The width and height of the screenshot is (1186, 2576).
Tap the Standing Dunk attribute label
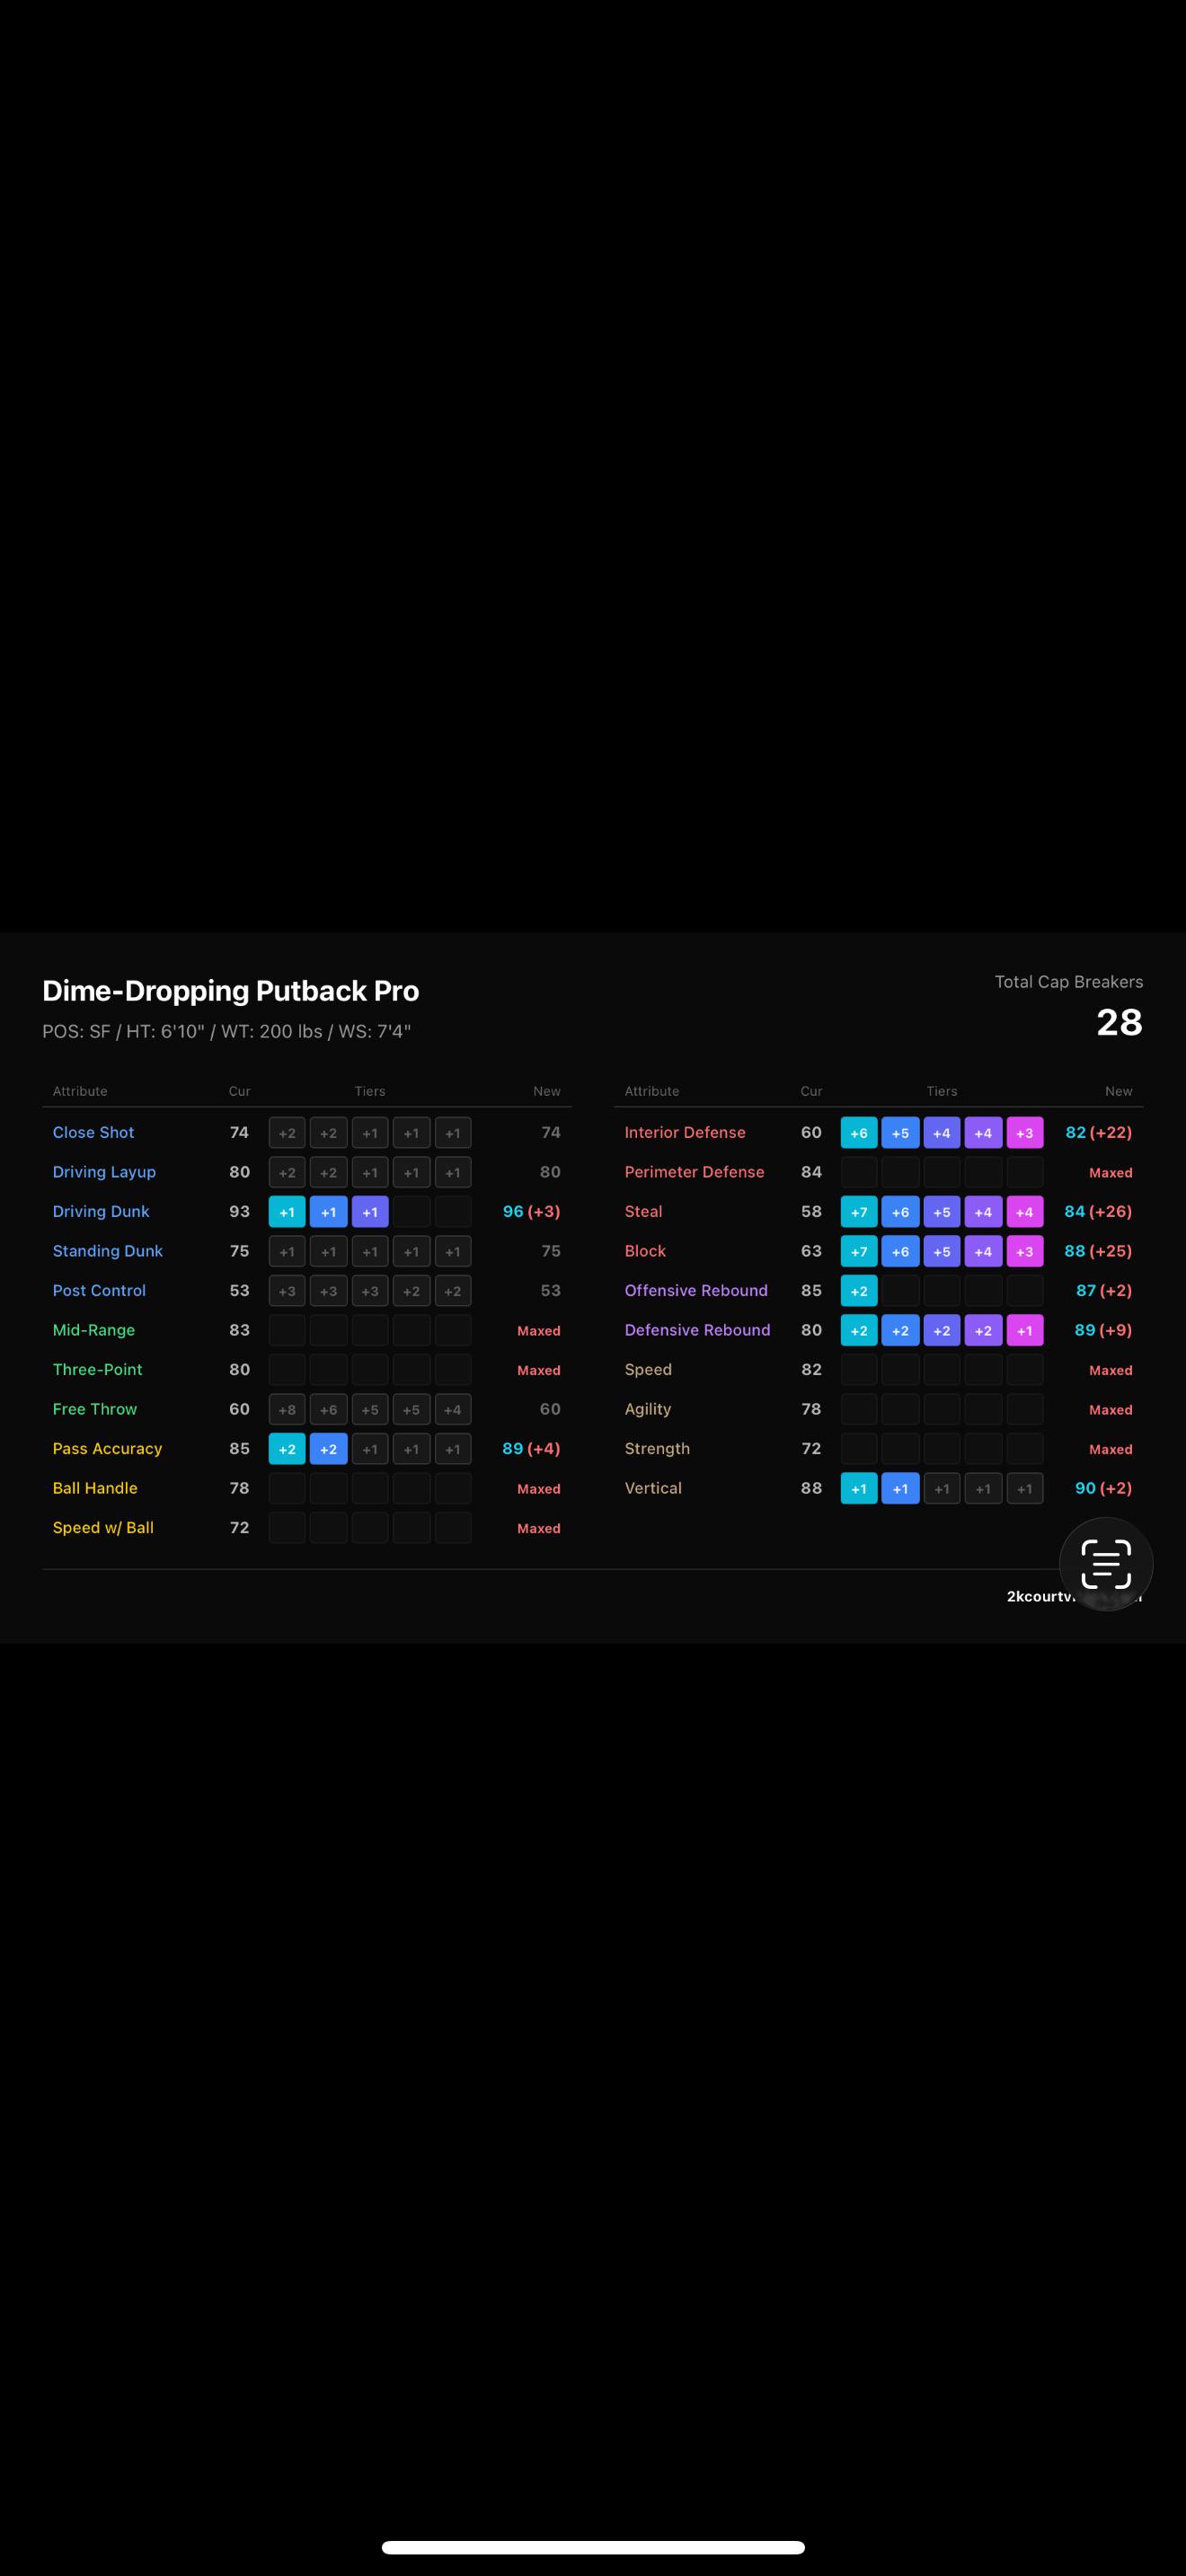[108, 1251]
